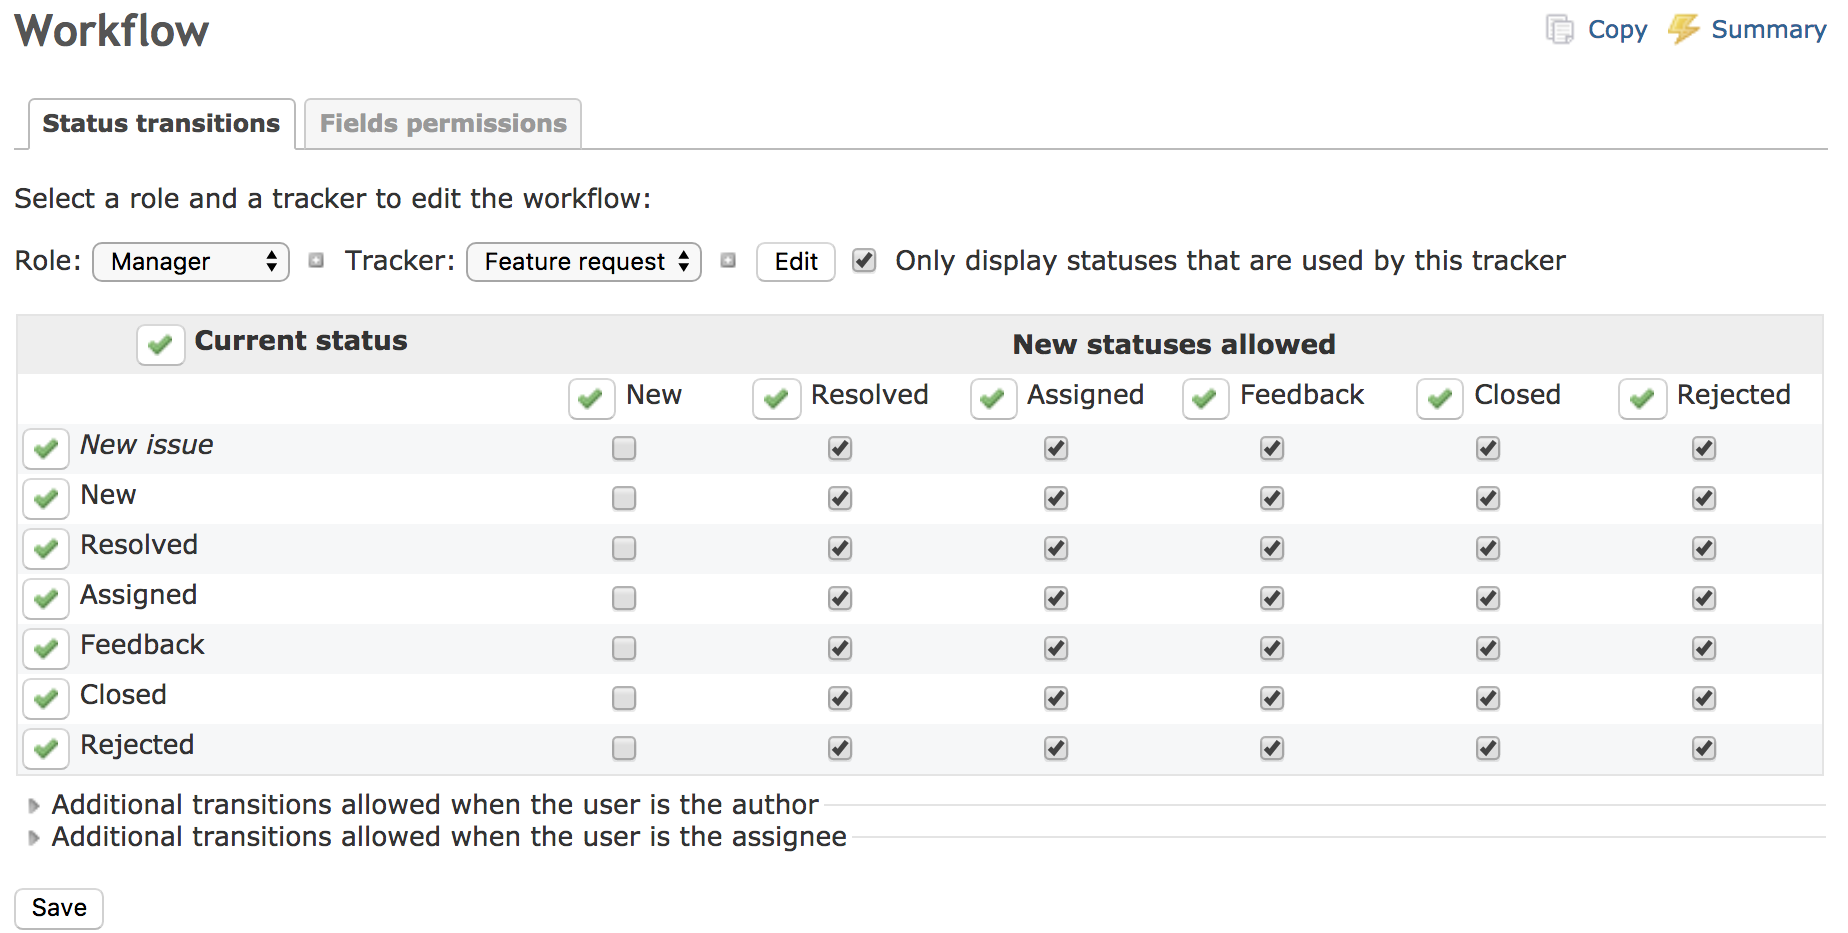The image size is (1848, 933).
Task: Uncheck Closed to Rejected transition checkbox
Action: click(x=1704, y=698)
